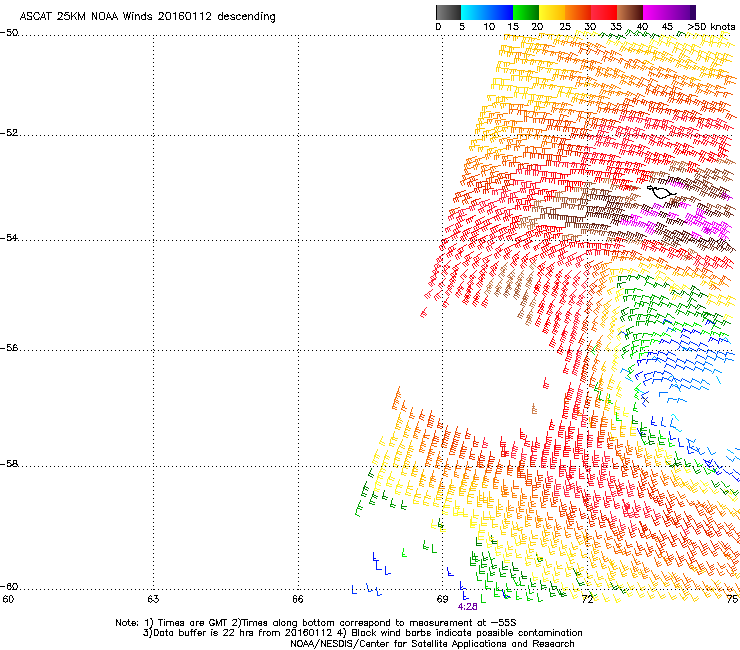Screen dimensions: 740x650
Task: Click the '-60' latitude axis label
Action: click(x=9, y=587)
